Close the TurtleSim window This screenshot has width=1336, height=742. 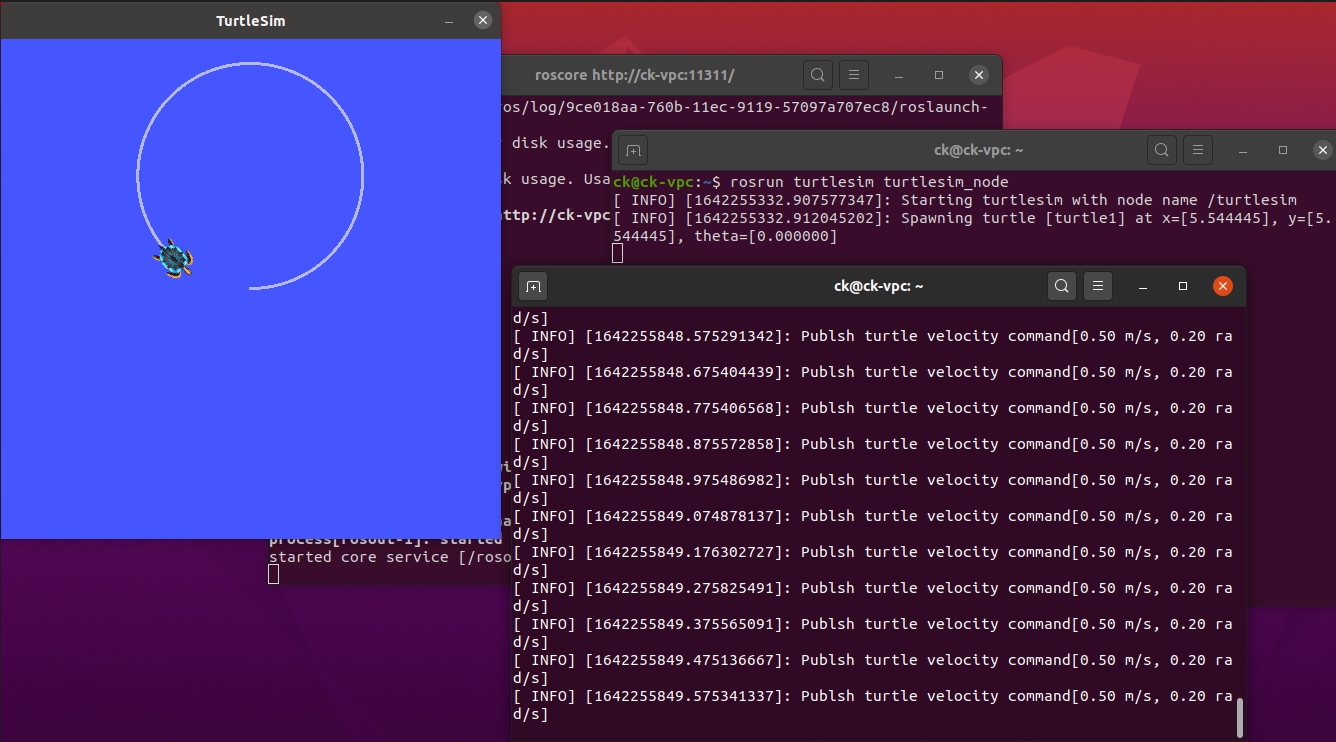(483, 20)
